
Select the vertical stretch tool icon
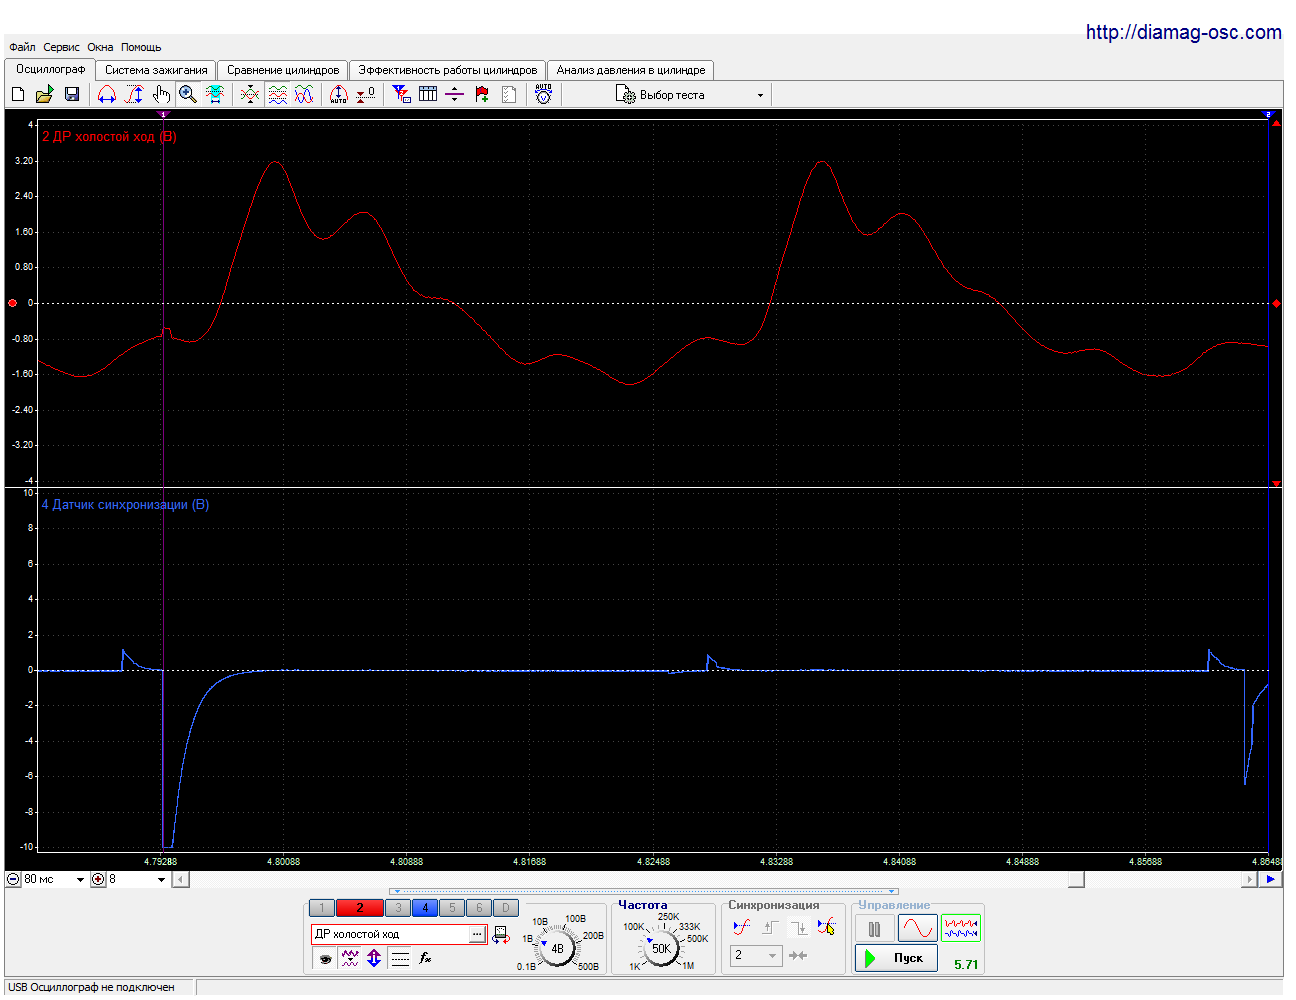click(134, 94)
